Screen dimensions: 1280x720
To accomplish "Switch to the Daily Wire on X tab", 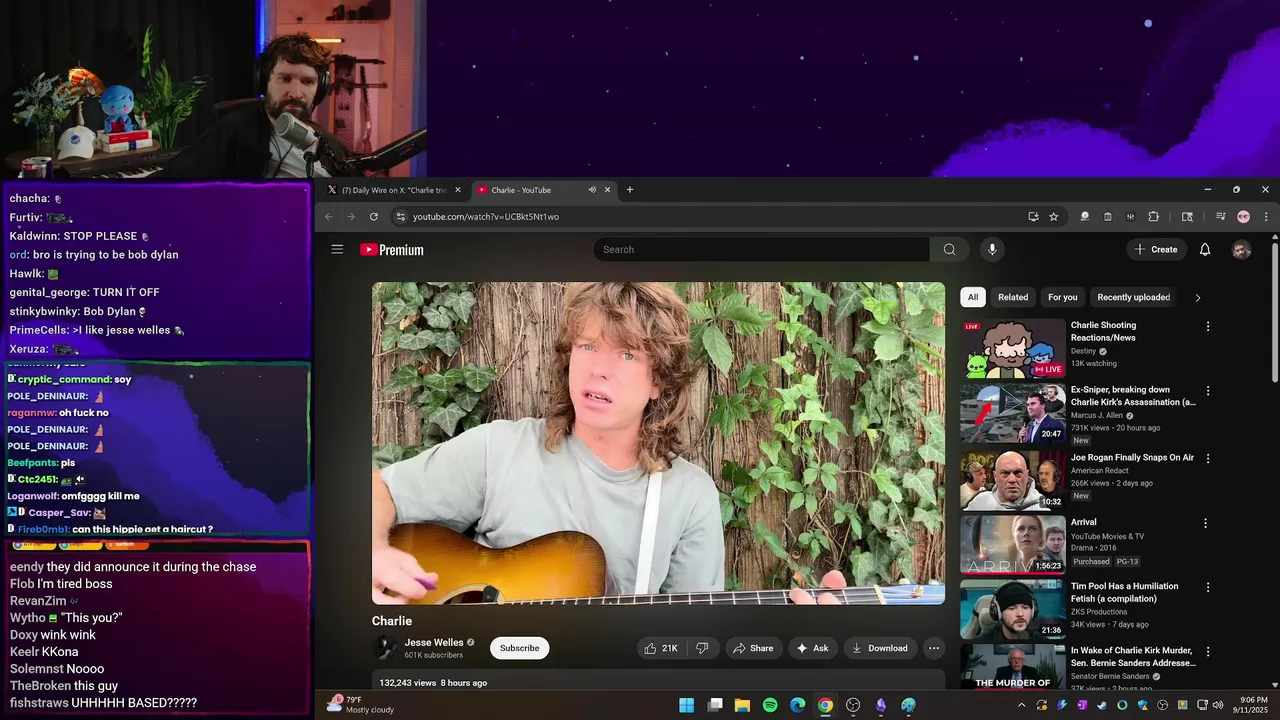I will click(395, 190).
